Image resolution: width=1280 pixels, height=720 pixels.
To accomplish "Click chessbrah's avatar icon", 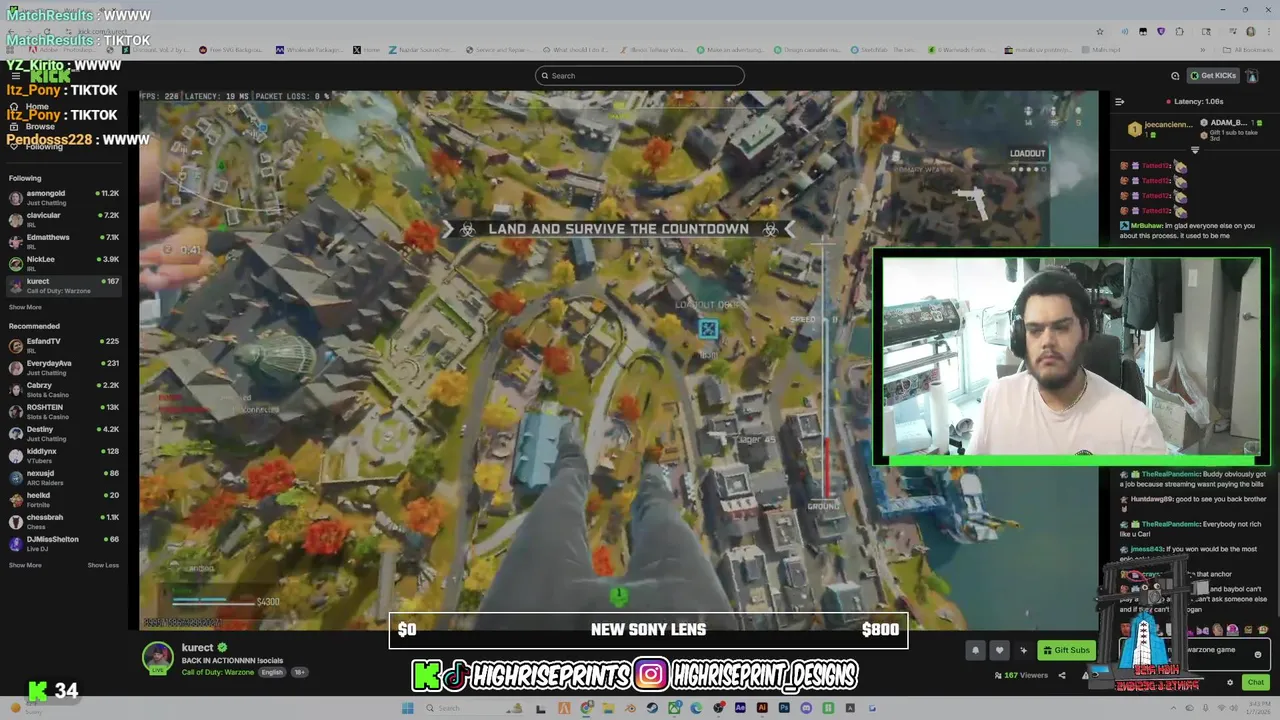I will click(16, 521).
